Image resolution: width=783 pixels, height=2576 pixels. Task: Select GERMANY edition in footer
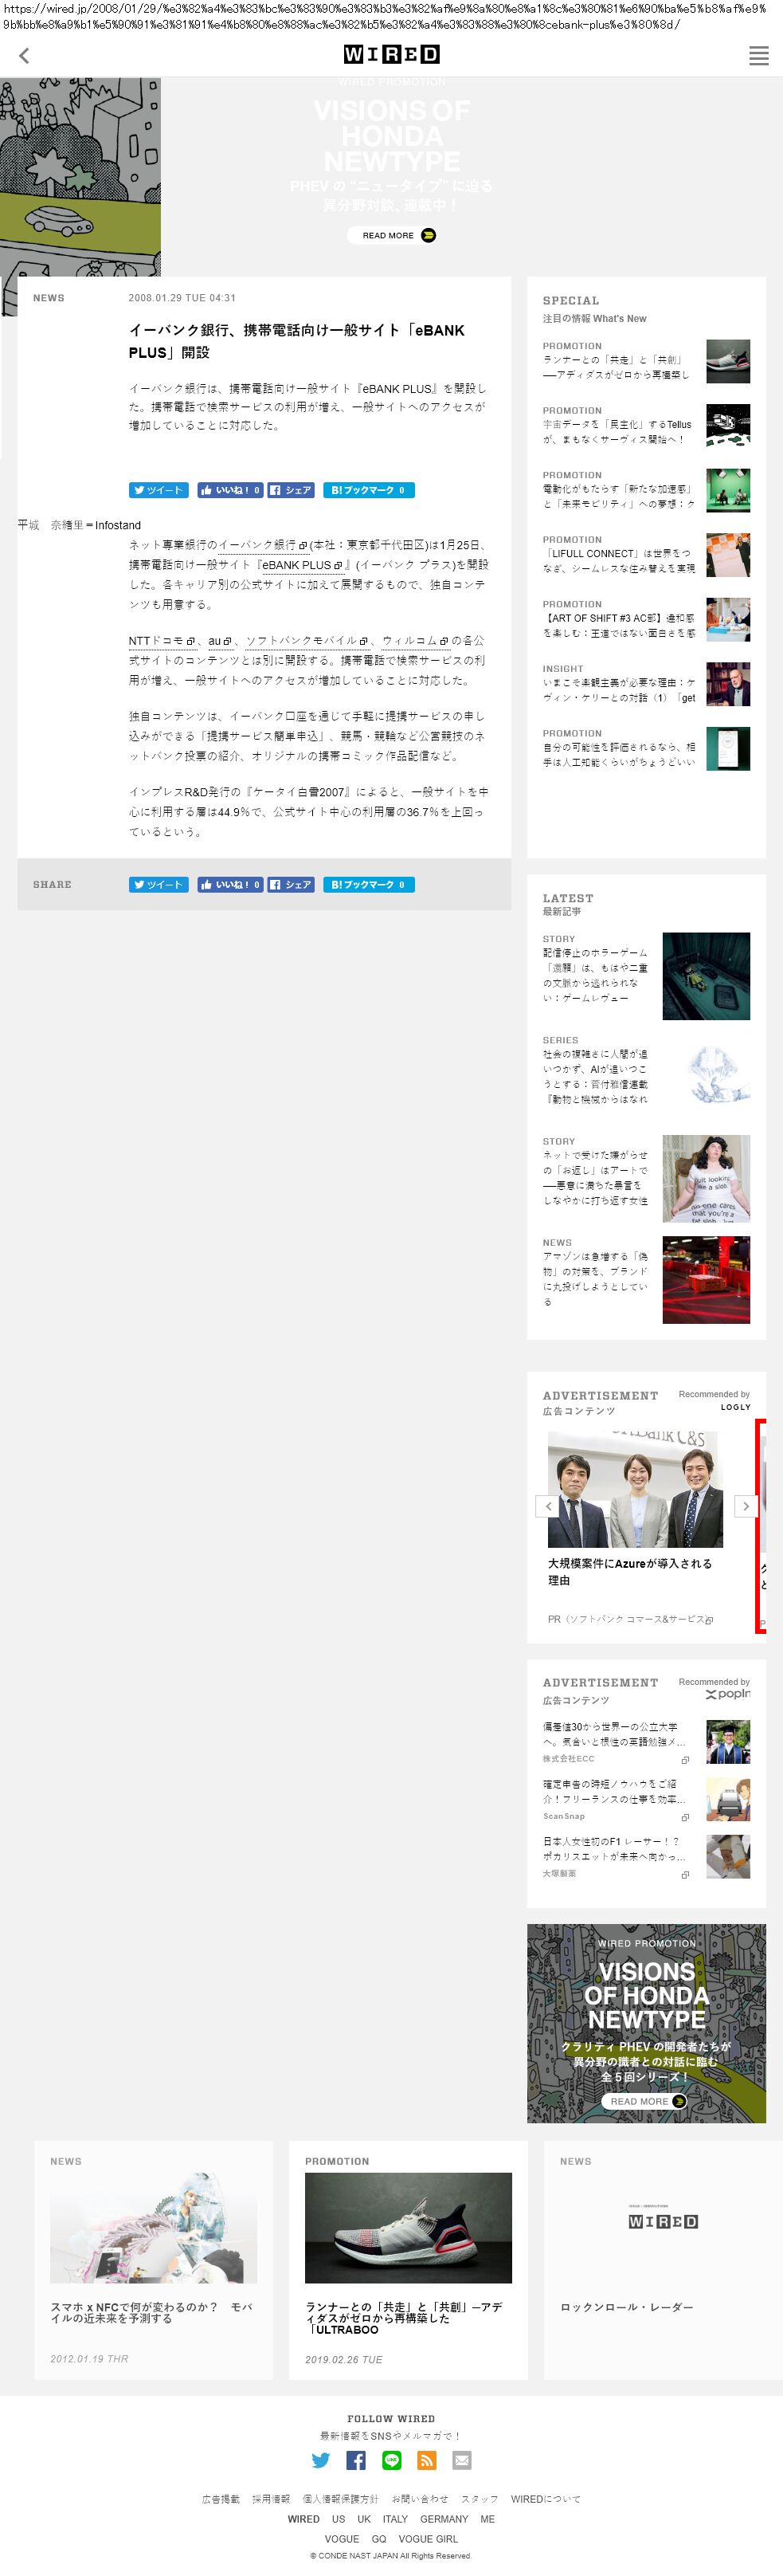click(x=444, y=2519)
